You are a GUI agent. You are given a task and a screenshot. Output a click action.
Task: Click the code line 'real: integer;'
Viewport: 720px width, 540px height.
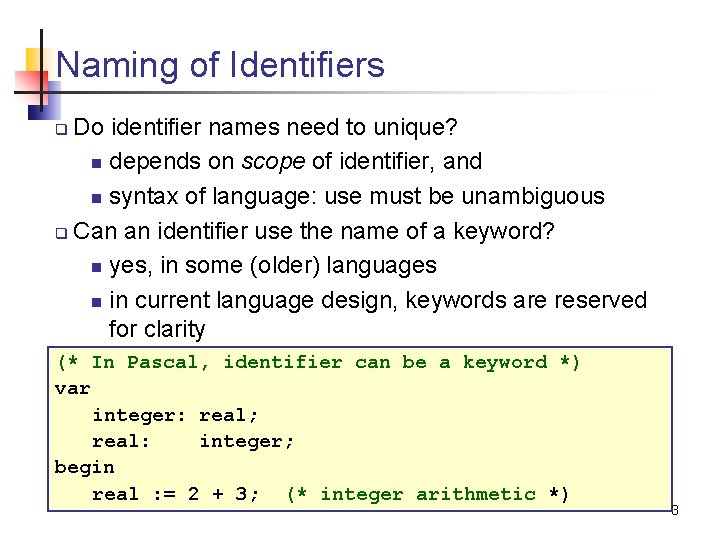[193, 442]
